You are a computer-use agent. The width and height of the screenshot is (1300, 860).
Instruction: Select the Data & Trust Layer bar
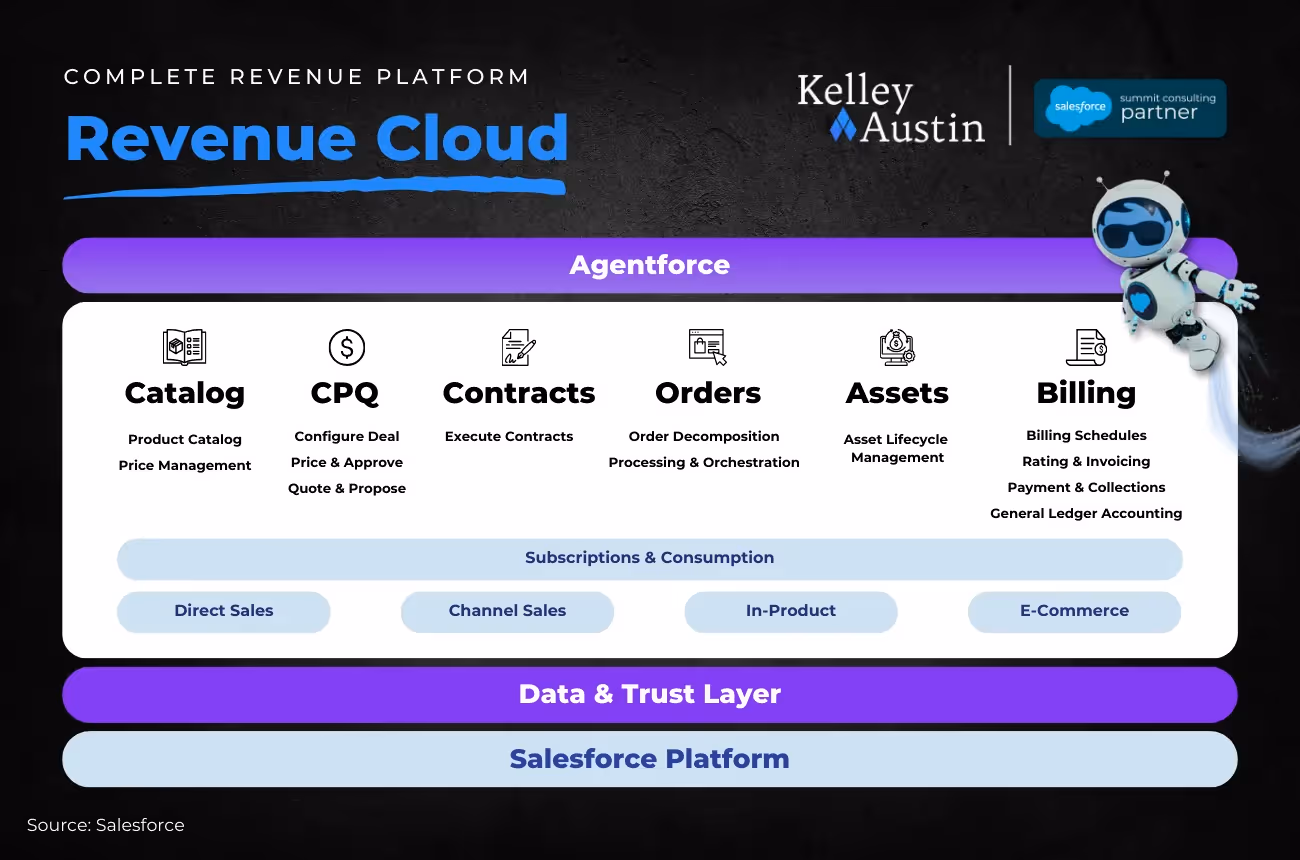(x=650, y=695)
